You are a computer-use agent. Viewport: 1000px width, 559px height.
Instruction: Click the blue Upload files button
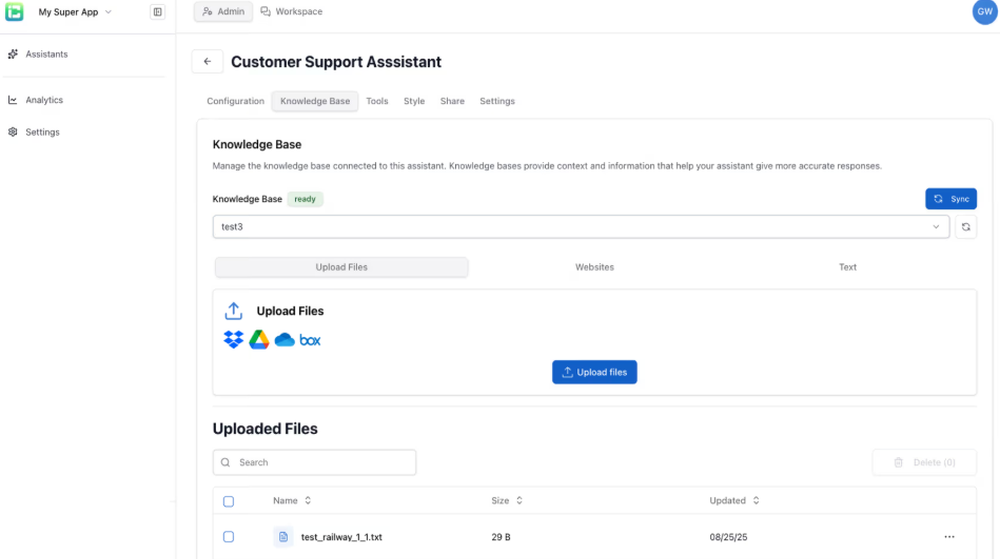(x=594, y=372)
